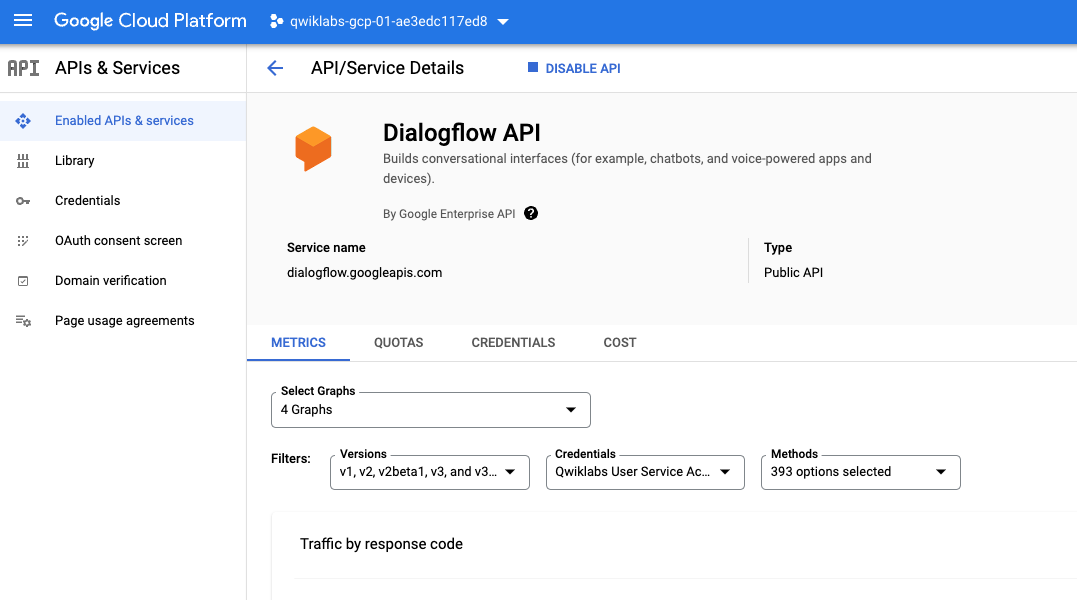Open the Versions filter dropdown
This screenshot has width=1077, height=600.
[429, 472]
